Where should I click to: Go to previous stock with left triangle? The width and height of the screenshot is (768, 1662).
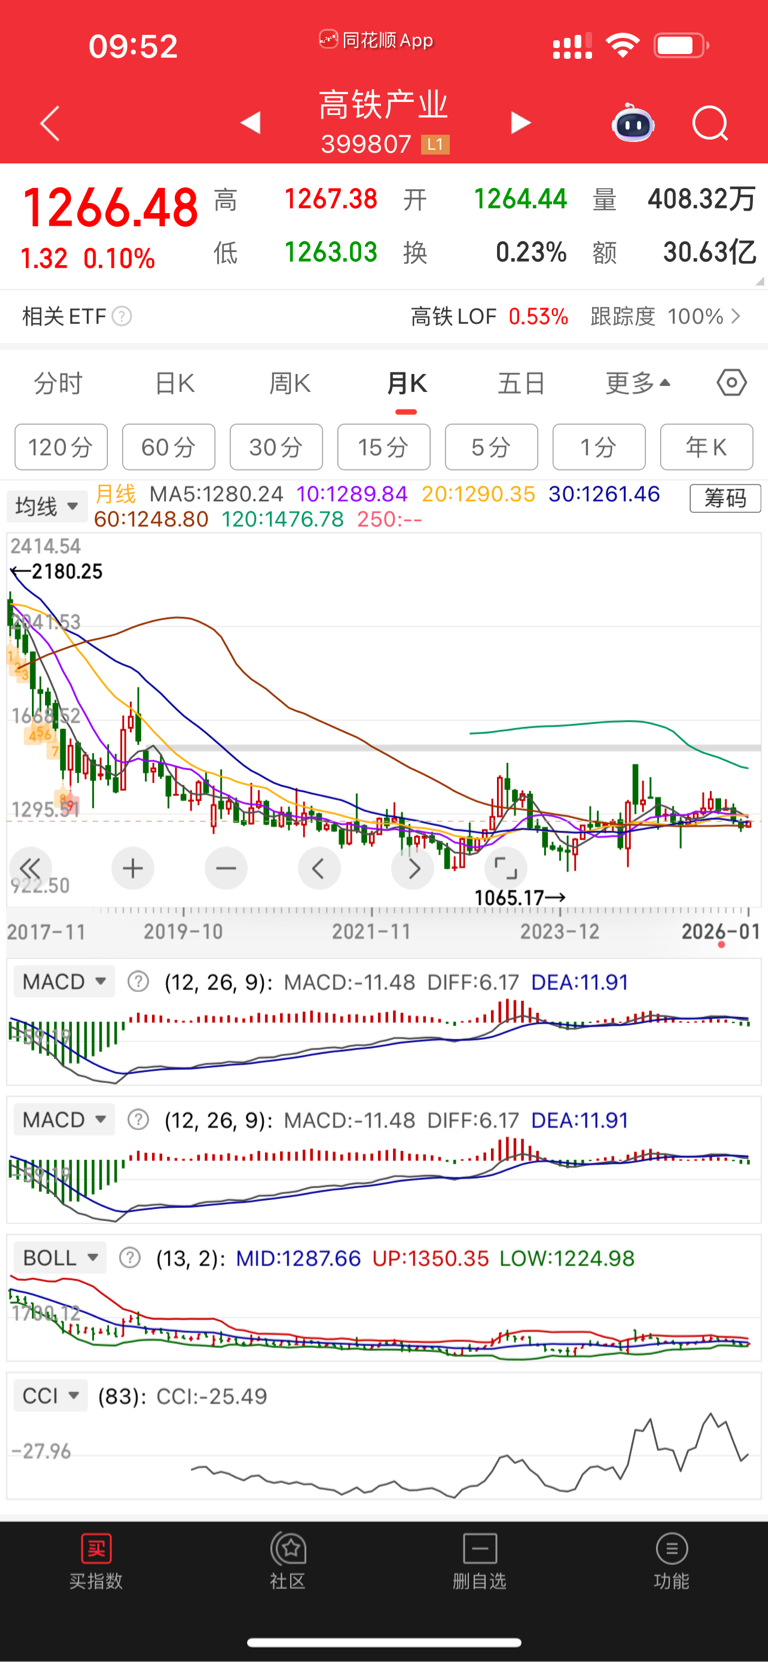coord(251,122)
